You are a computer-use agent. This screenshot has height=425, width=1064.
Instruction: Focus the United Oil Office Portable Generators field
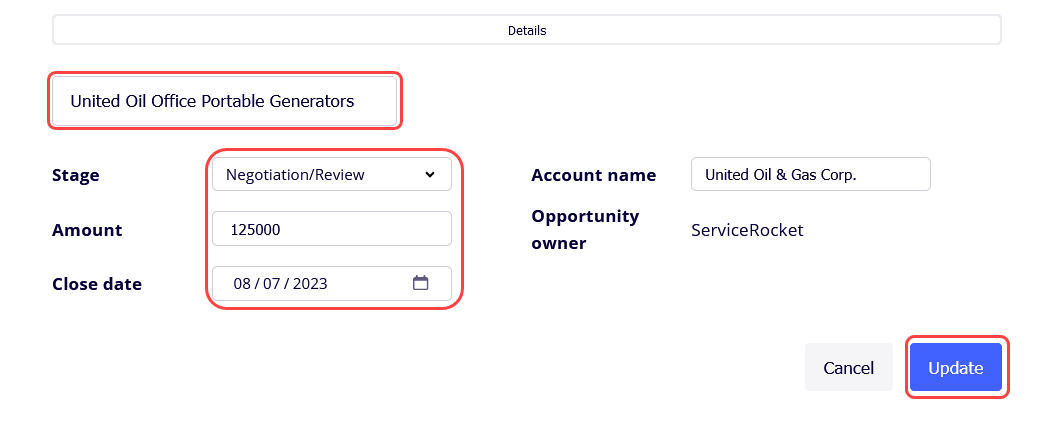click(225, 101)
